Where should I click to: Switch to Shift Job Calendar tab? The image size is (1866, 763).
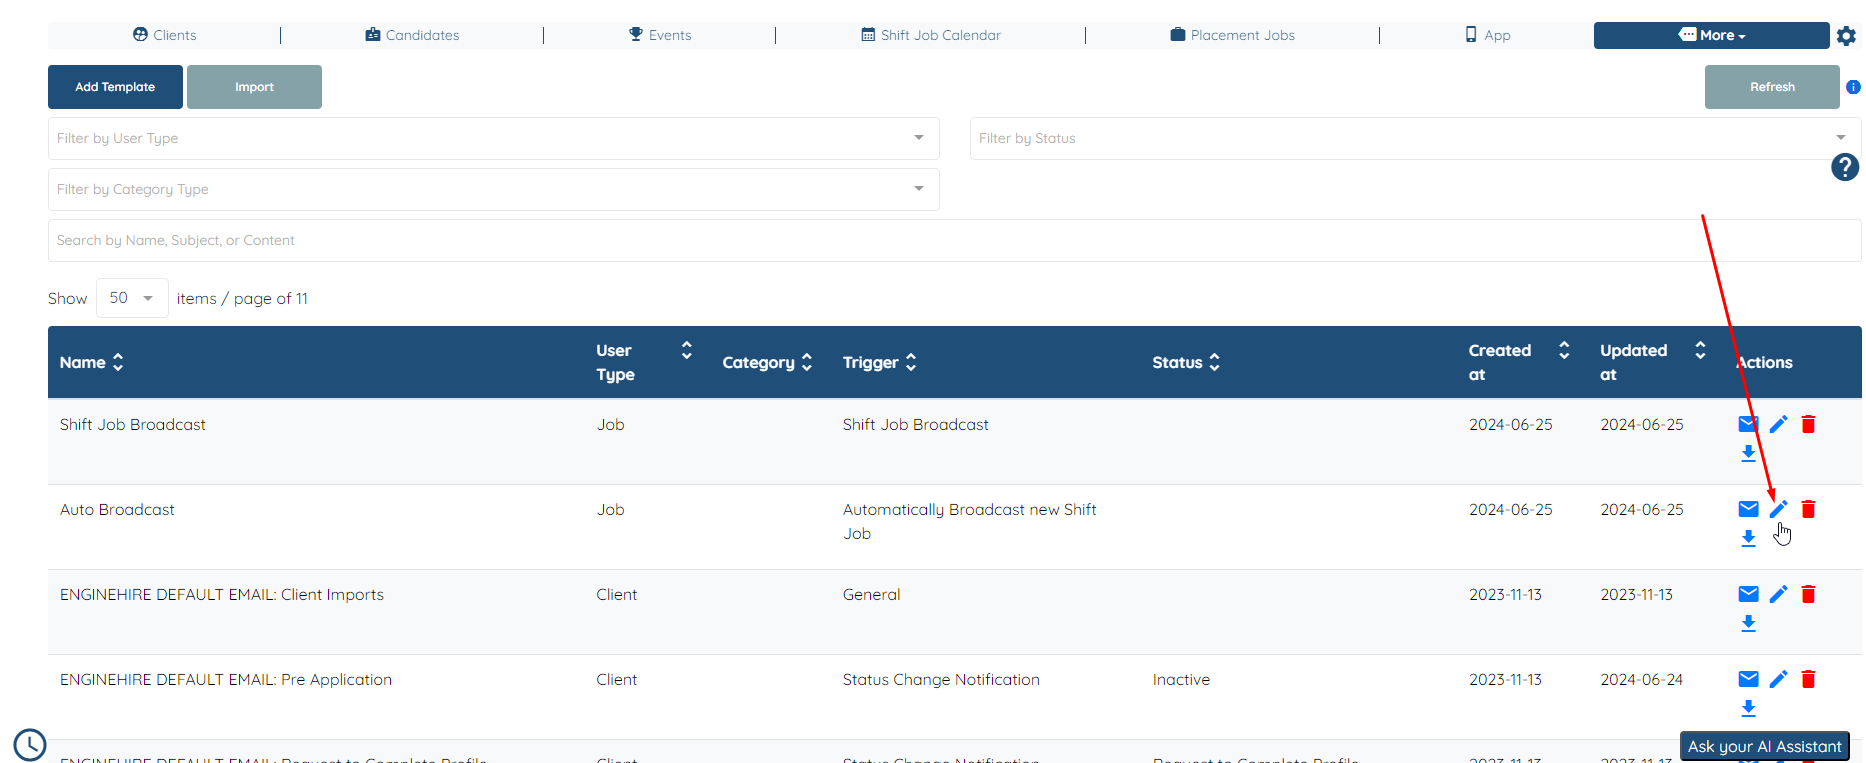pyautogui.click(x=931, y=35)
